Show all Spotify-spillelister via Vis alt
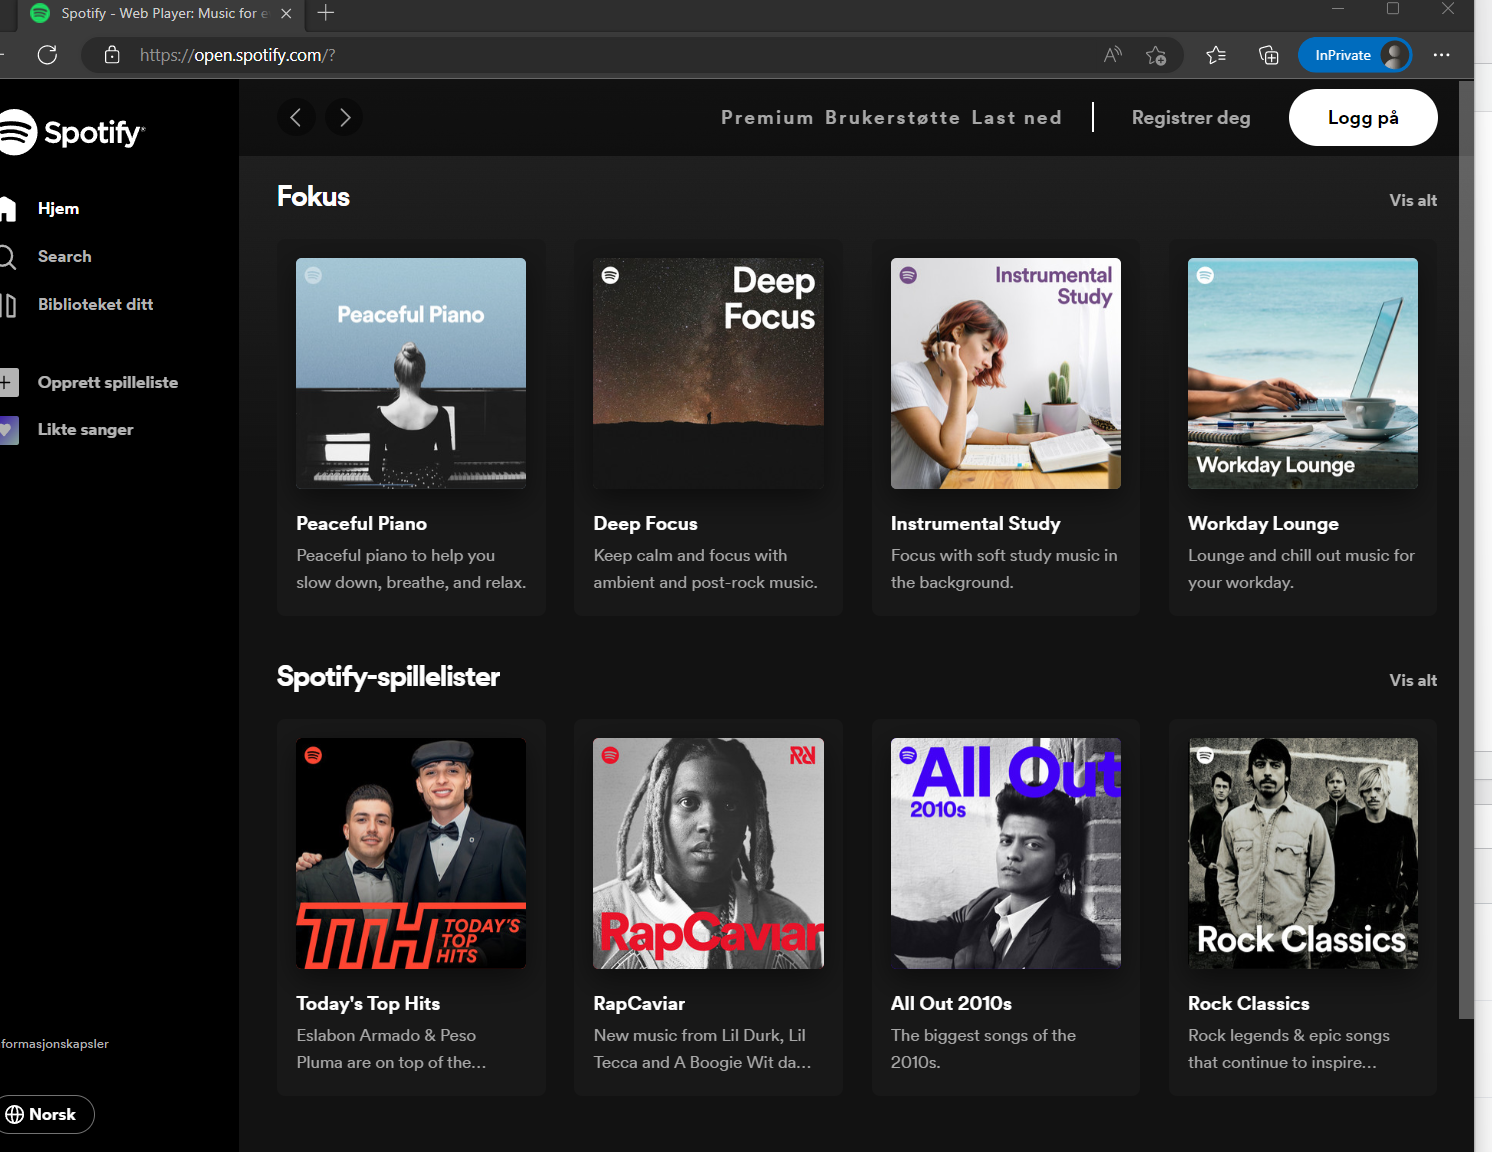1492x1152 pixels. [1412, 680]
